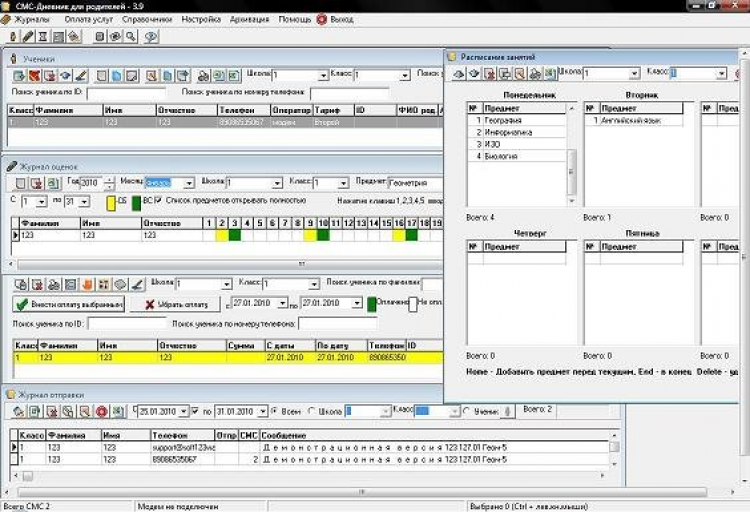Click the magnifier icon in Расписание занятий toolbar

pos(520,74)
